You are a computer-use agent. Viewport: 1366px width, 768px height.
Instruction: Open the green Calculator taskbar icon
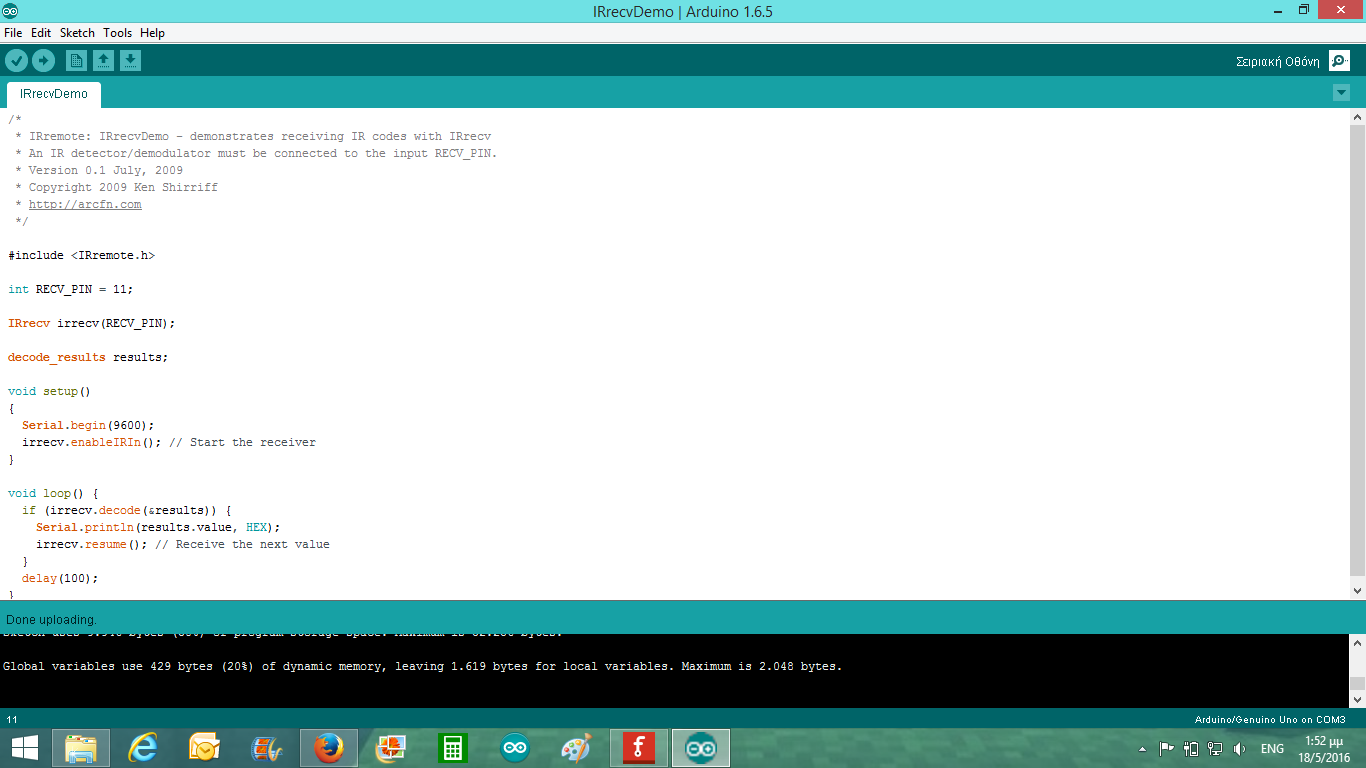453,748
